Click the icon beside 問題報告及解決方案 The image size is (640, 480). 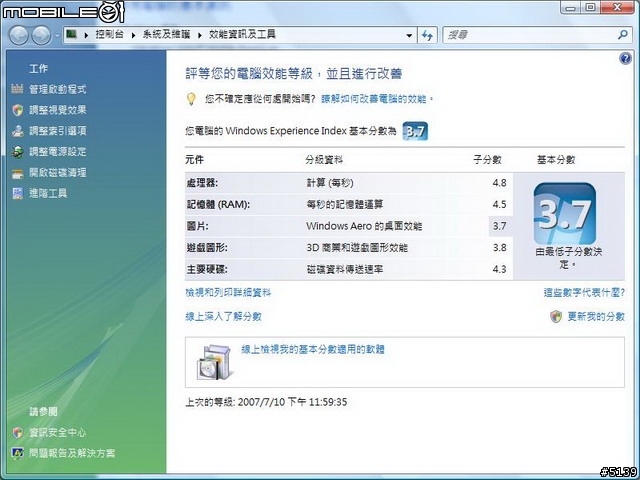[18, 453]
